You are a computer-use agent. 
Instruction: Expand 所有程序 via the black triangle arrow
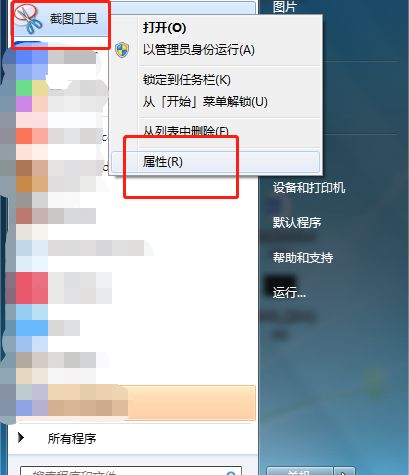(x=21, y=437)
